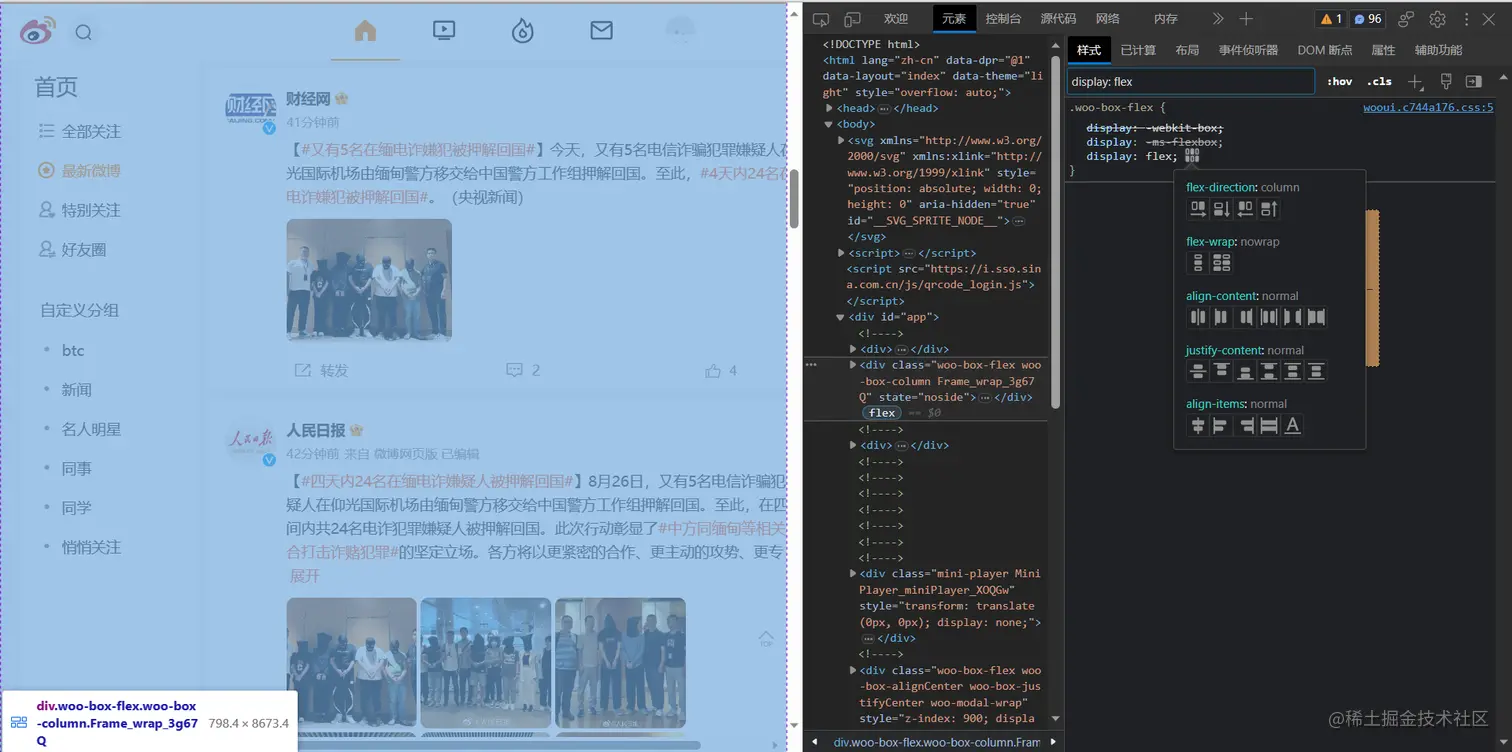The image size is (1512, 752).
Task: Collapse the div id="app" node
Action: coord(841,317)
